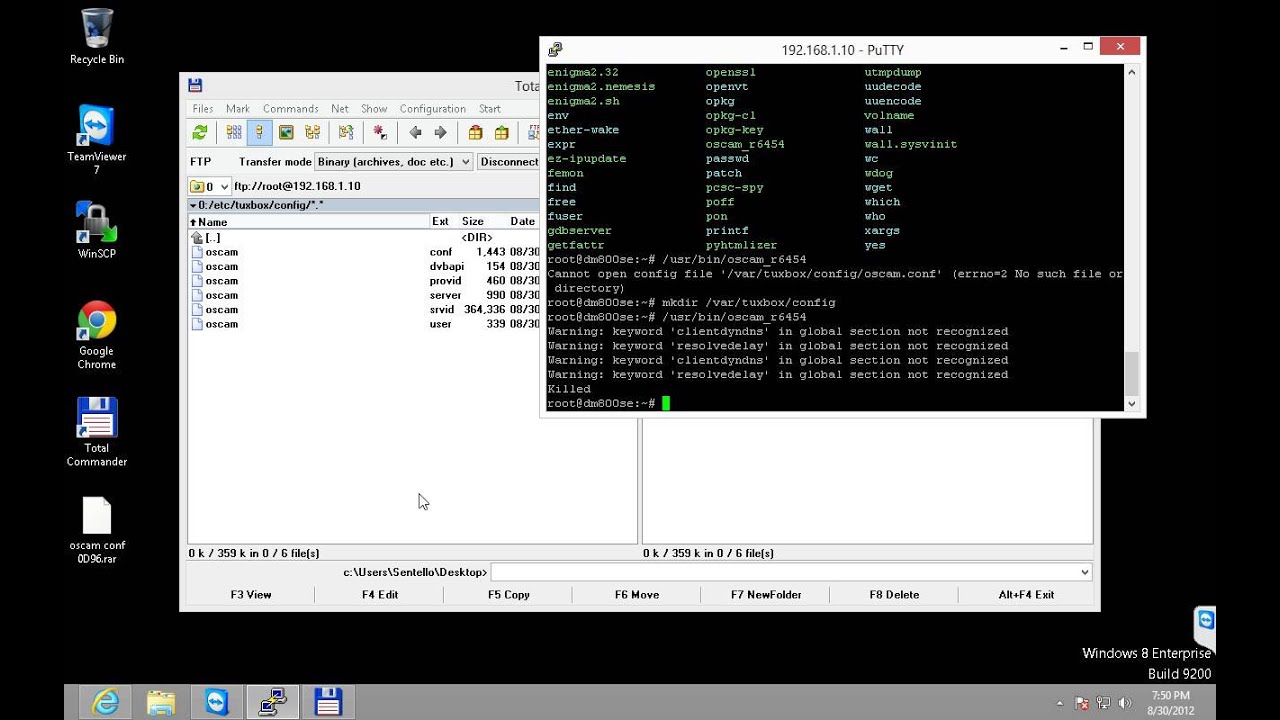Click into the Total Commander command line field
The height and width of the screenshot is (720, 1280).
pyautogui.click(x=783, y=572)
